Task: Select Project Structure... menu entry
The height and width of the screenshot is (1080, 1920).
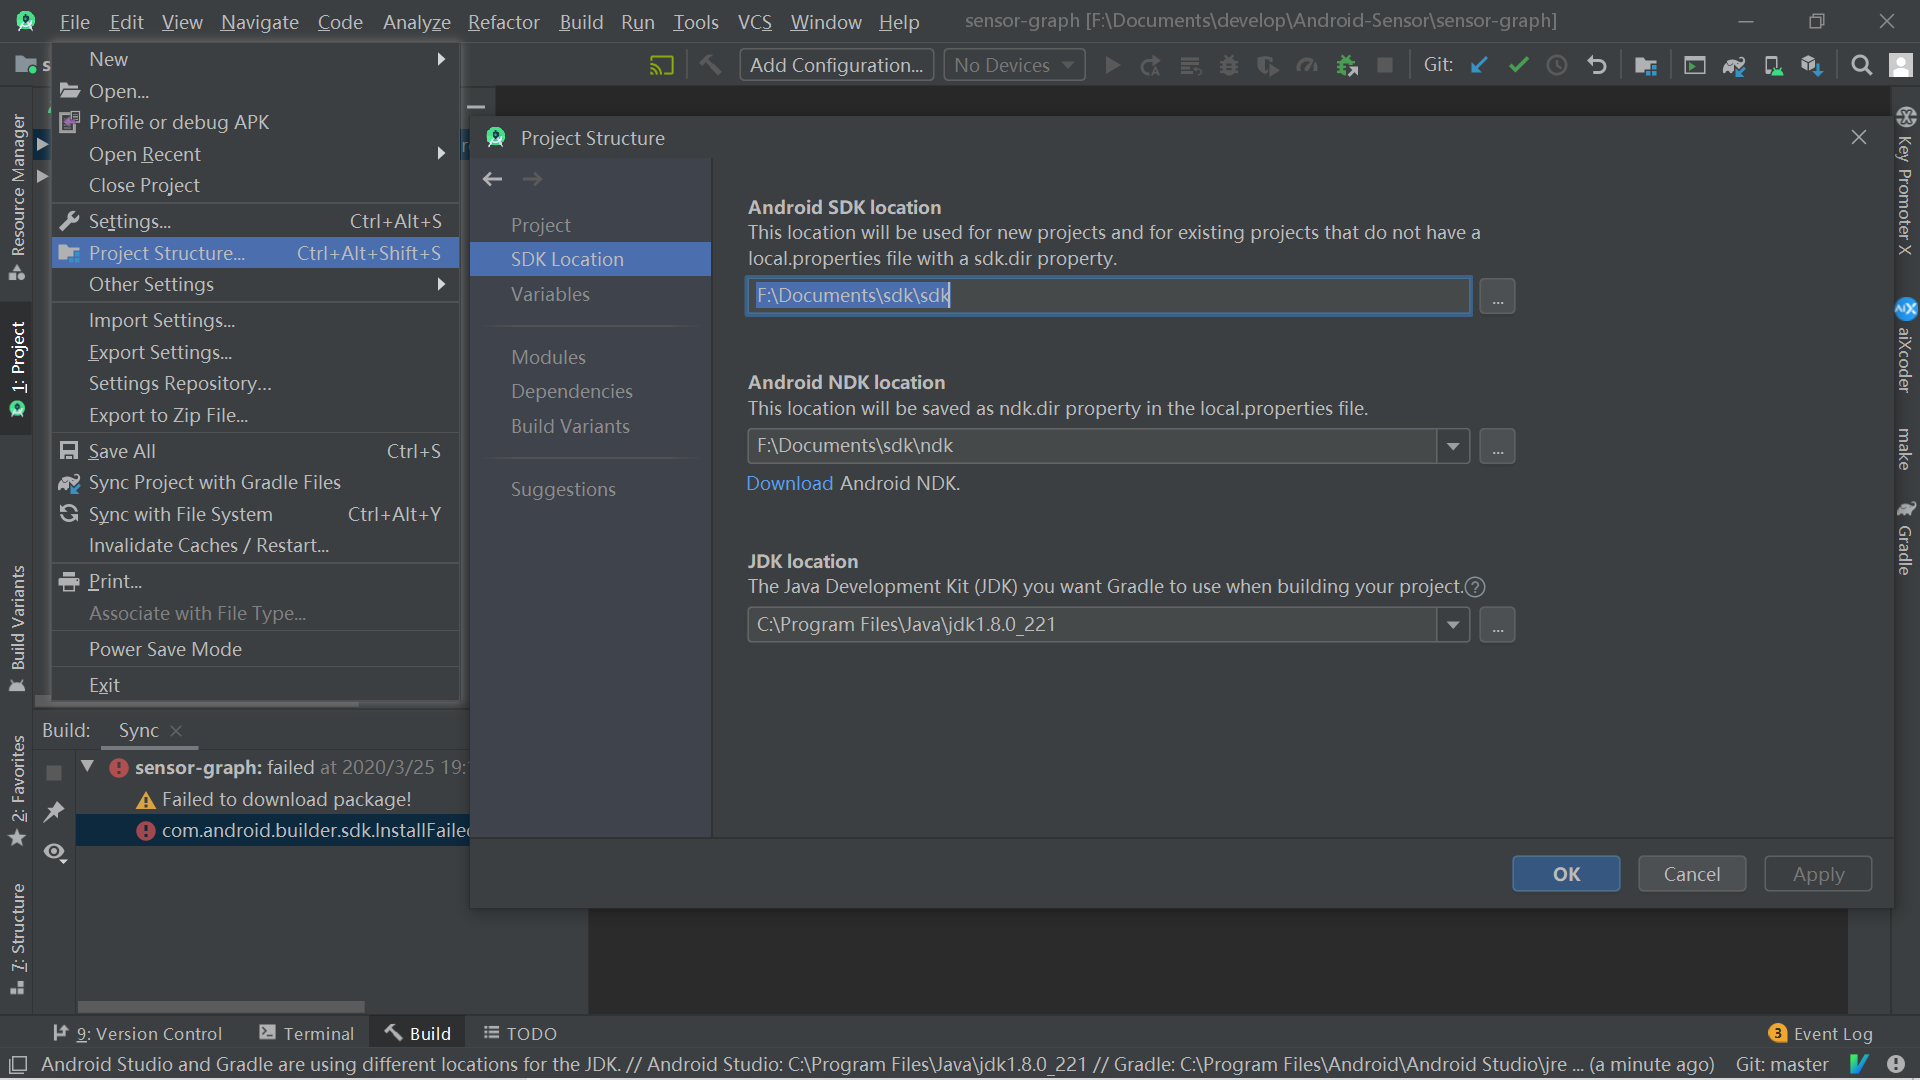Action: pos(255,253)
